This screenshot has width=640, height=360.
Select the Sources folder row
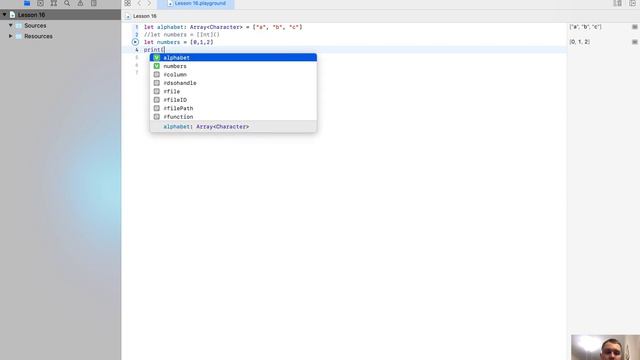pos(60,25)
